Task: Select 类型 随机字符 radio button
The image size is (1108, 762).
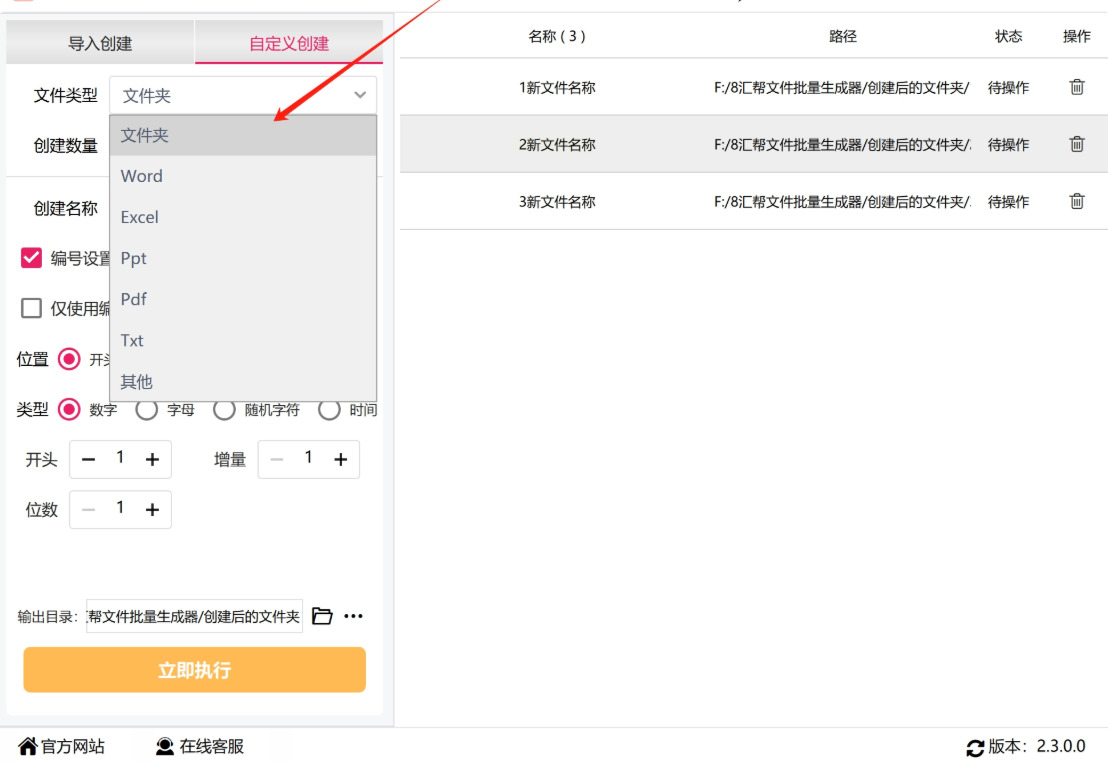Action: pyautogui.click(x=224, y=409)
